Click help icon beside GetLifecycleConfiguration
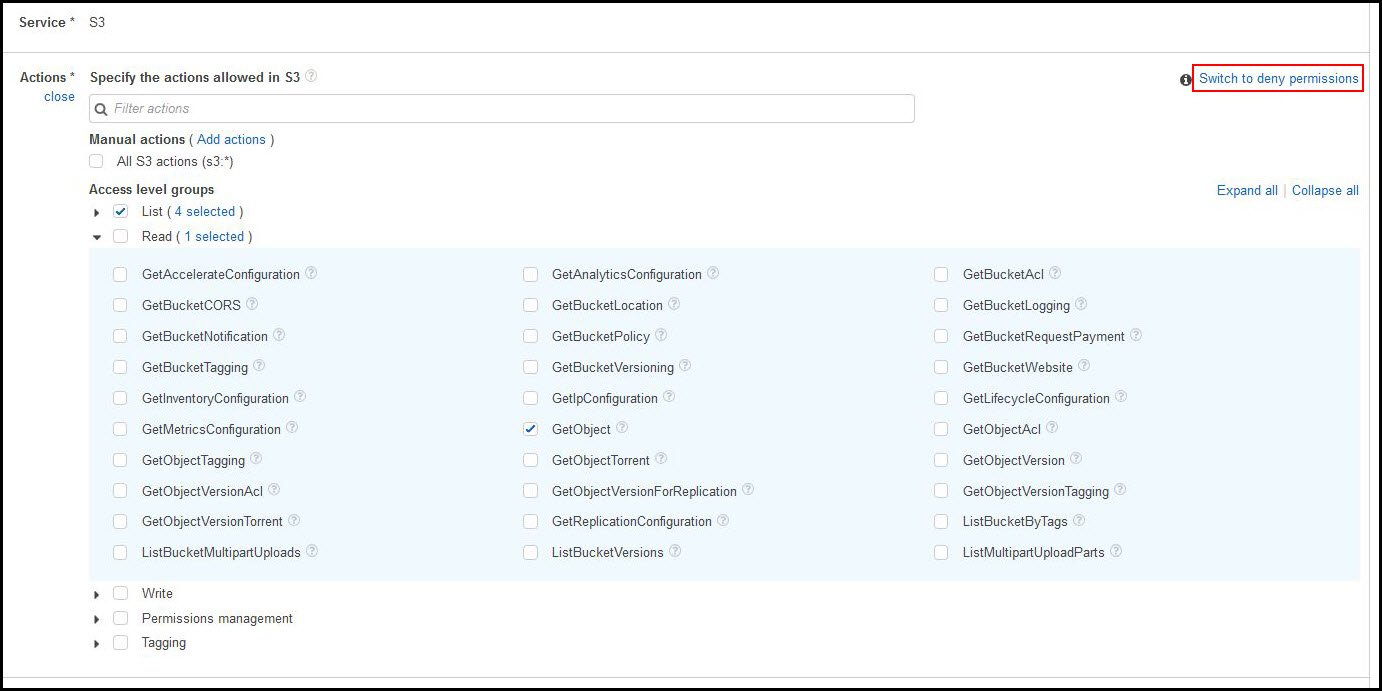1382x691 pixels. pos(1121,397)
